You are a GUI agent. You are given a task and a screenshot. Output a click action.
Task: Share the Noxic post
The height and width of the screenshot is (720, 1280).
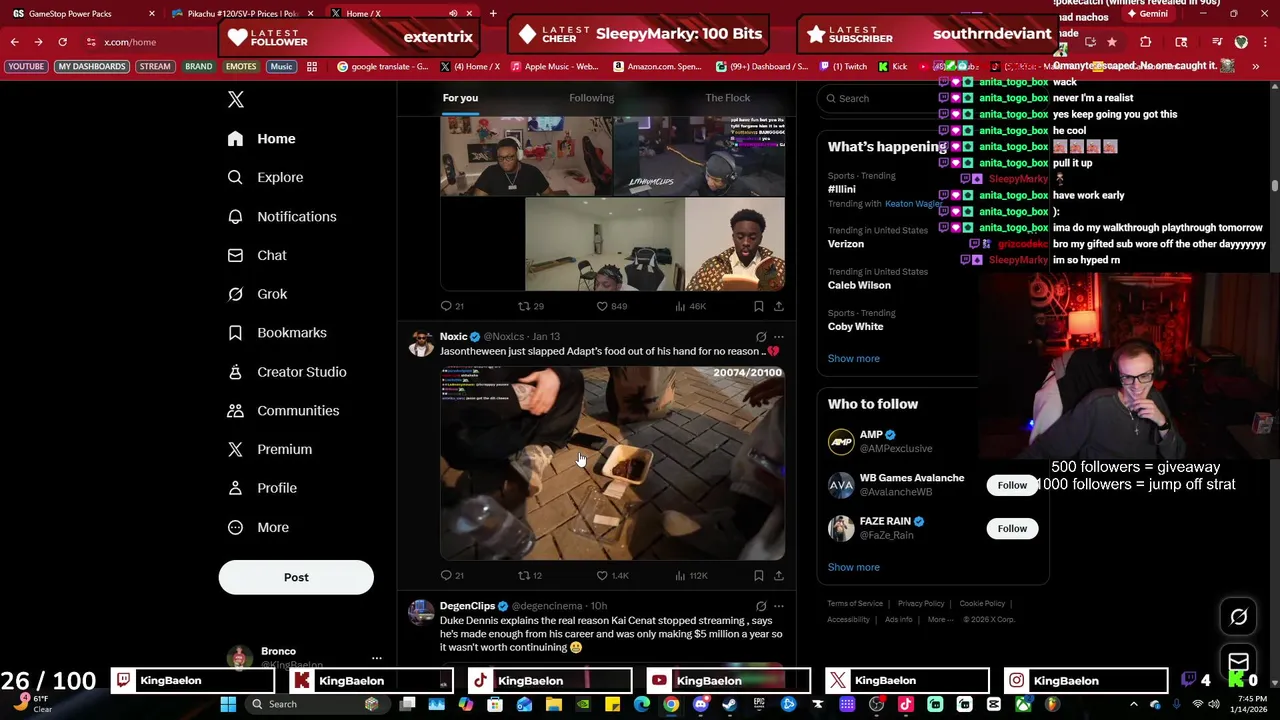[x=779, y=576]
